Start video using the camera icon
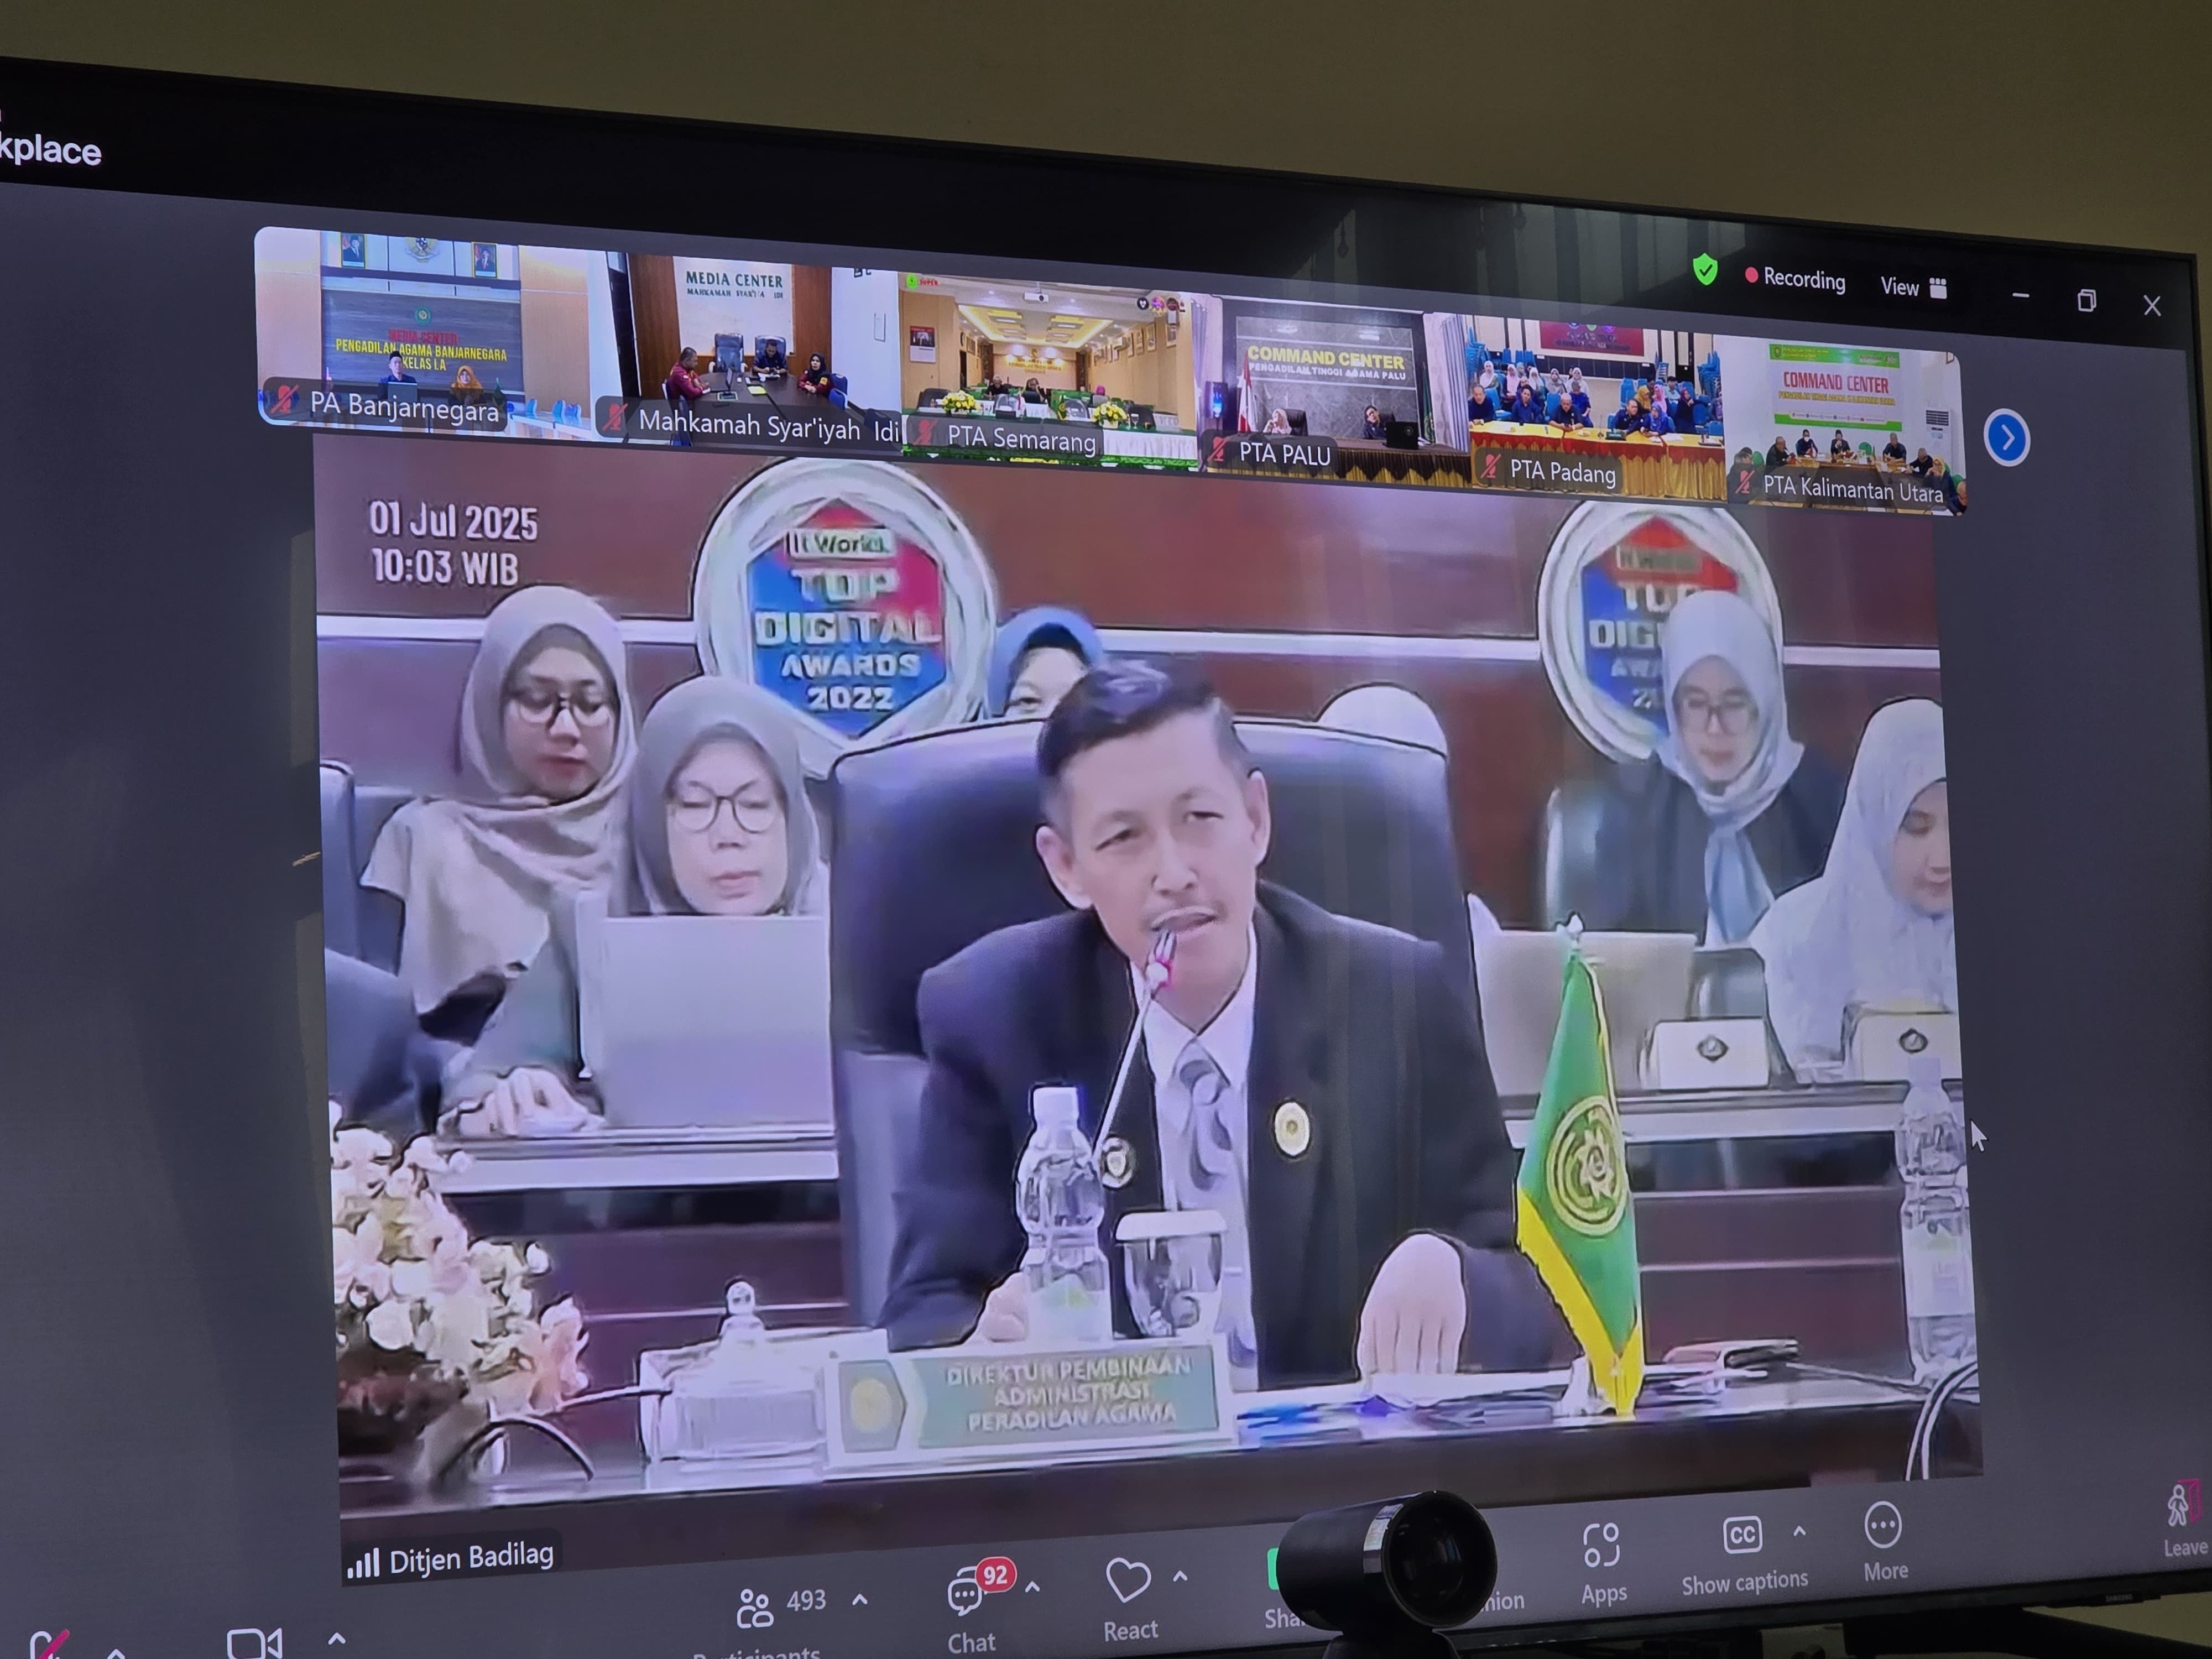2212x1659 pixels. click(x=254, y=1643)
